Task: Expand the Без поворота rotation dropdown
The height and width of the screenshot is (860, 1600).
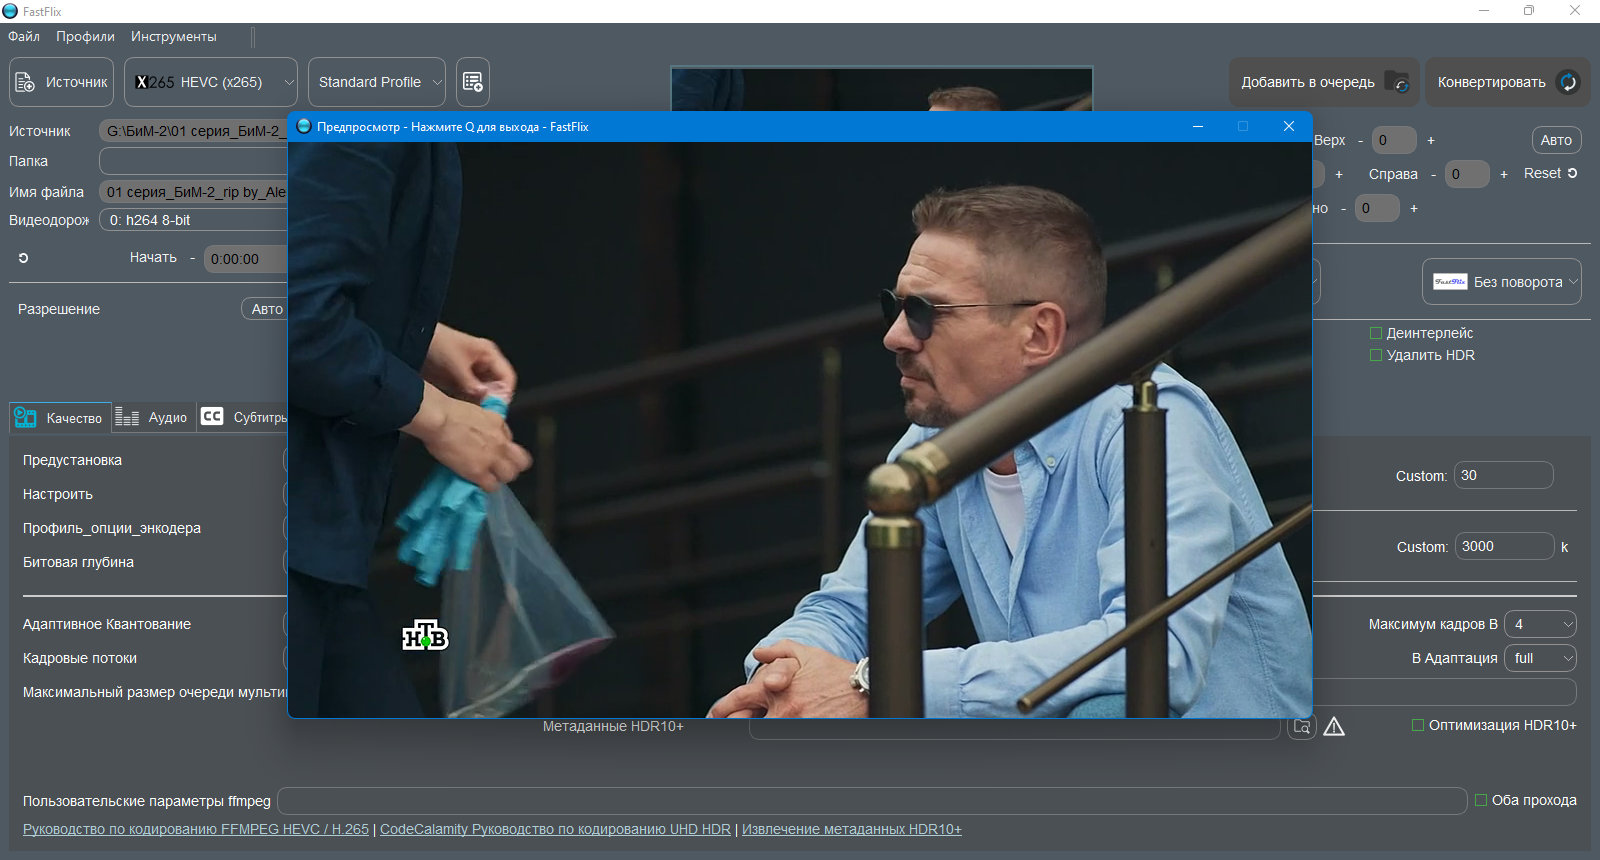Action: 1502,282
